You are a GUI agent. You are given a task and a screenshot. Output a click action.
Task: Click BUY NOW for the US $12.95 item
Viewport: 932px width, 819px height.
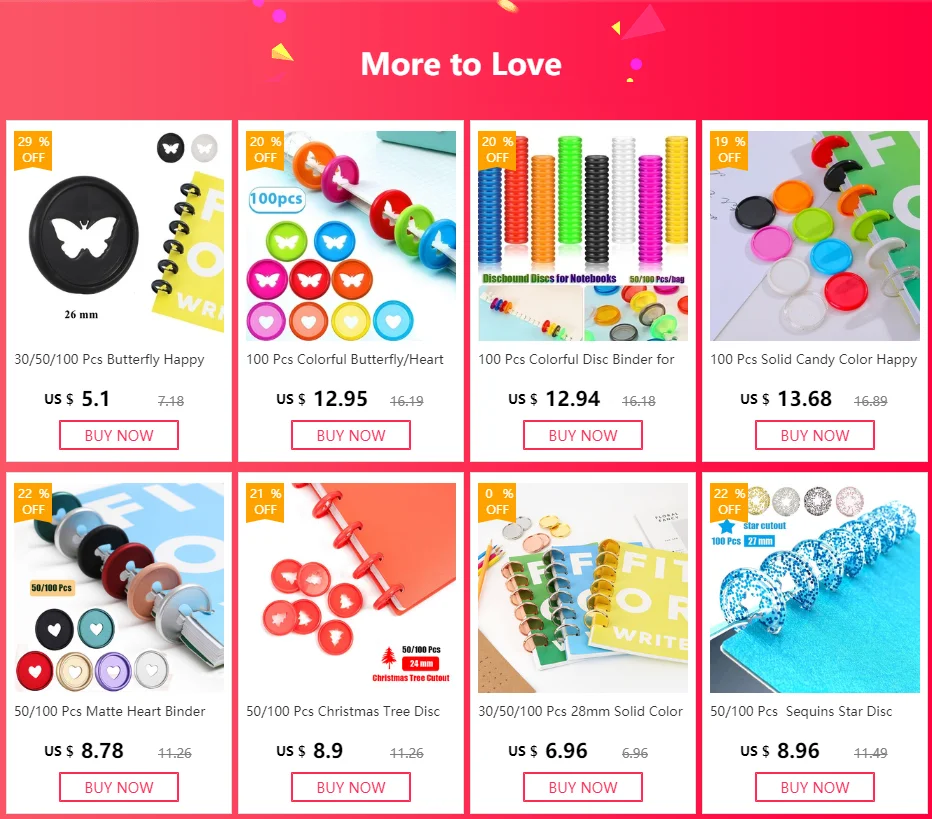[x=351, y=435]
